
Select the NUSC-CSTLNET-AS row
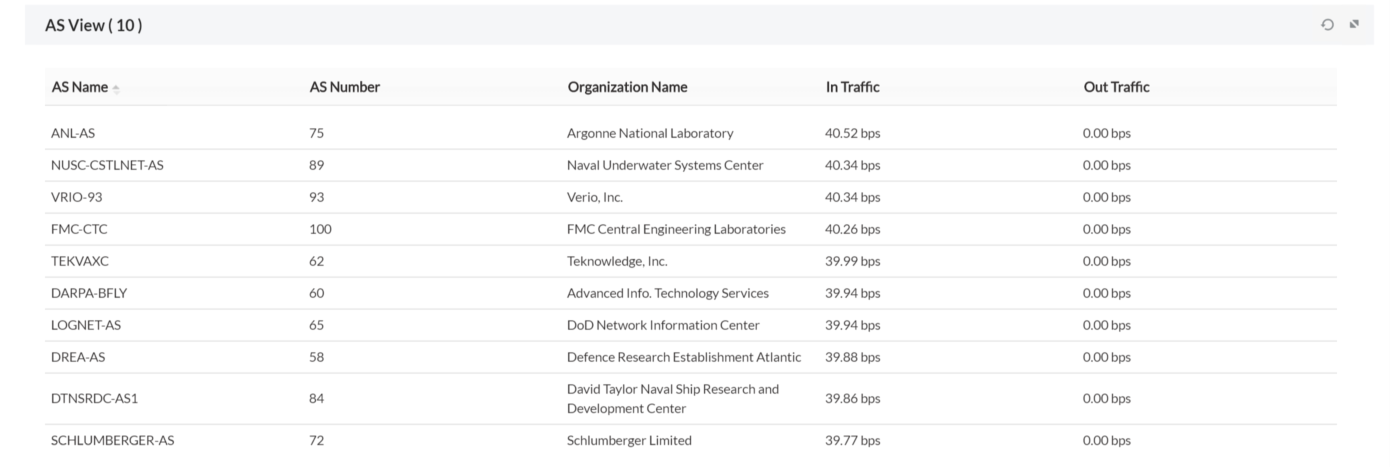pyautogui.click(x=107, y=165)
